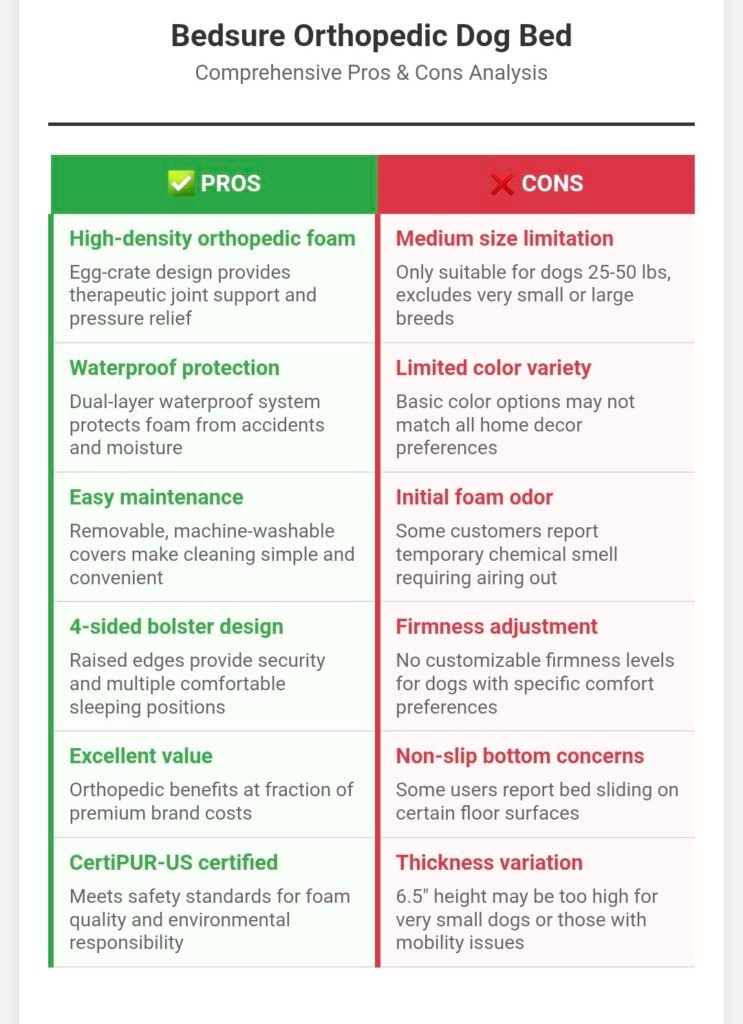The image size is (743, 1024).
Task: Select the Firmness adjustment heading
Action: pos(496,627)
